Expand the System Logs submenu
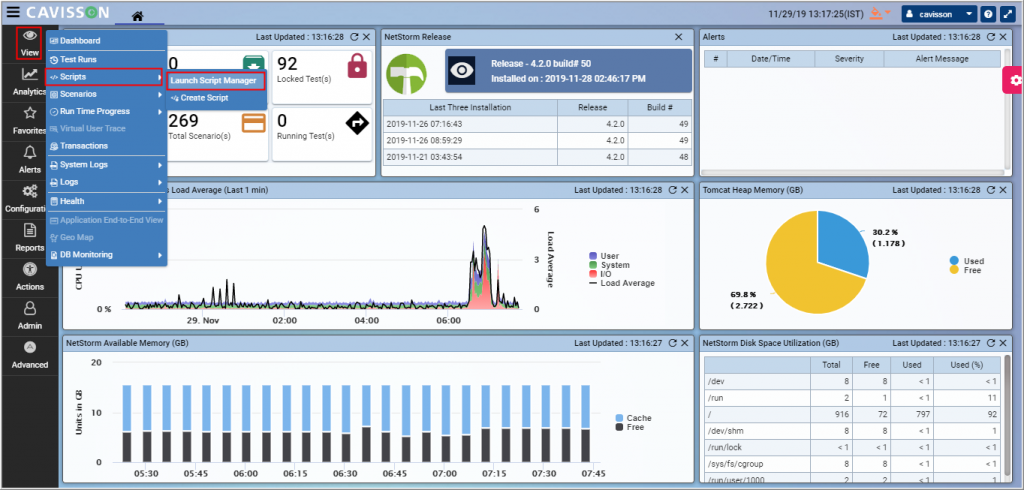The width and height of the screenshot is (1024, 490). click(x=106, y=165)
